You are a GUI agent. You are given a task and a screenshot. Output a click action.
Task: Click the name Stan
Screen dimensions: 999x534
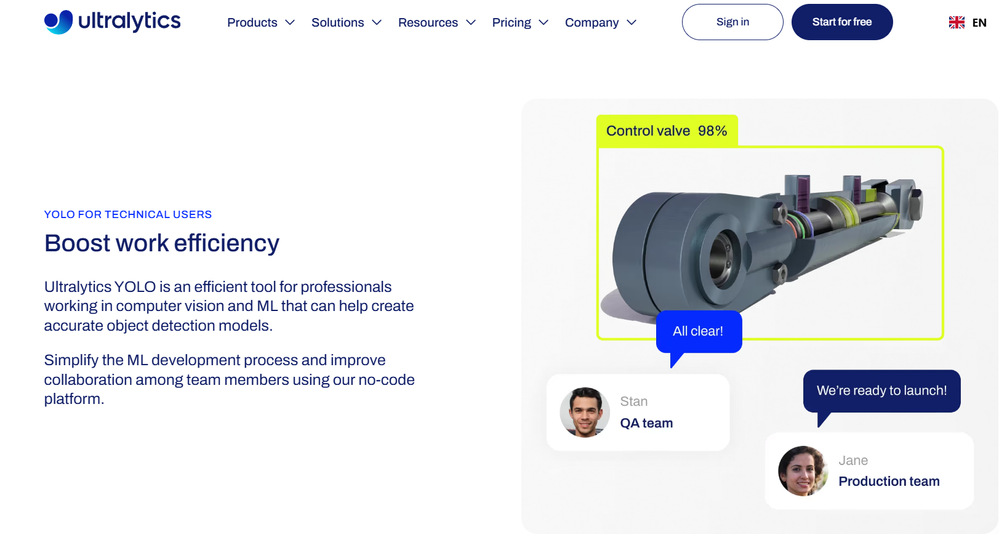(633, 401)
